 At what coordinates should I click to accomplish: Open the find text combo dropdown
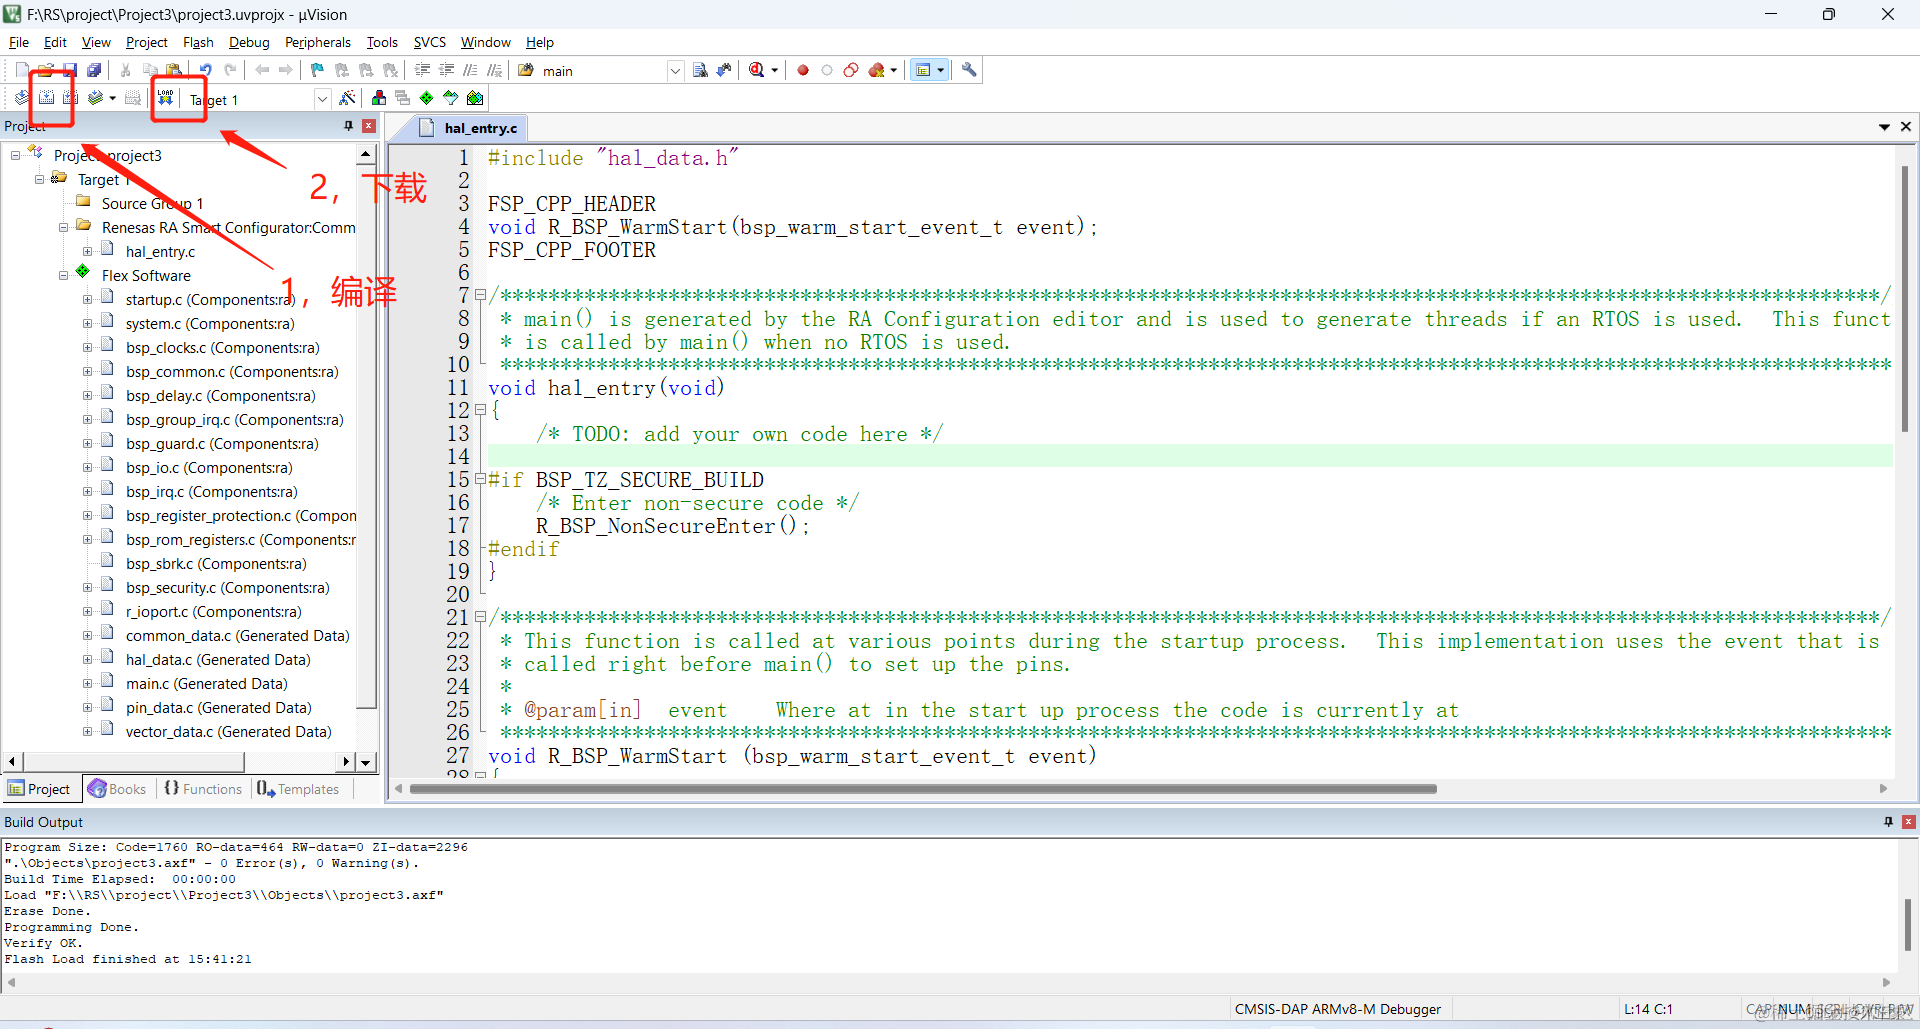[675, 70]
